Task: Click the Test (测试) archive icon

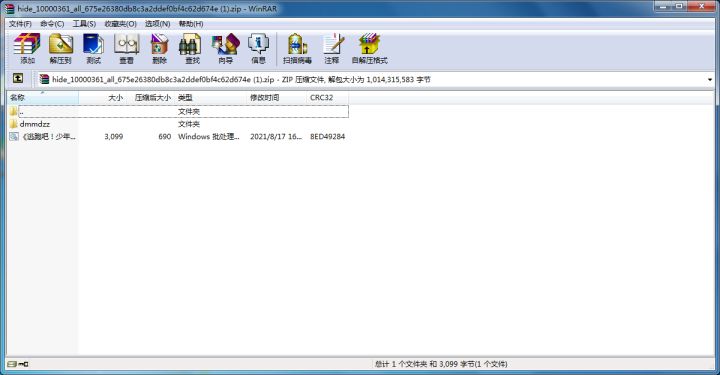Action: tap(94, 49)
